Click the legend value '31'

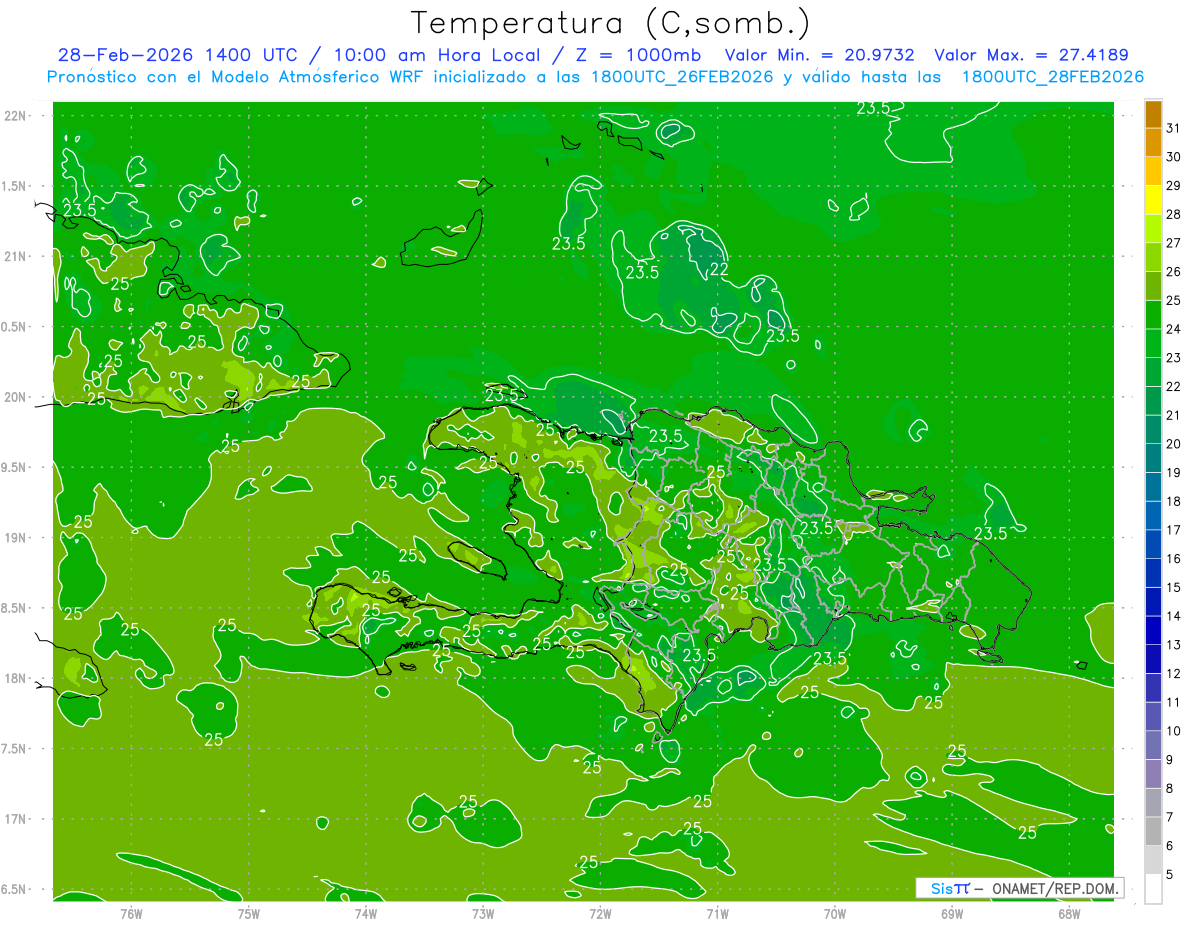[x=1174, y=128]
